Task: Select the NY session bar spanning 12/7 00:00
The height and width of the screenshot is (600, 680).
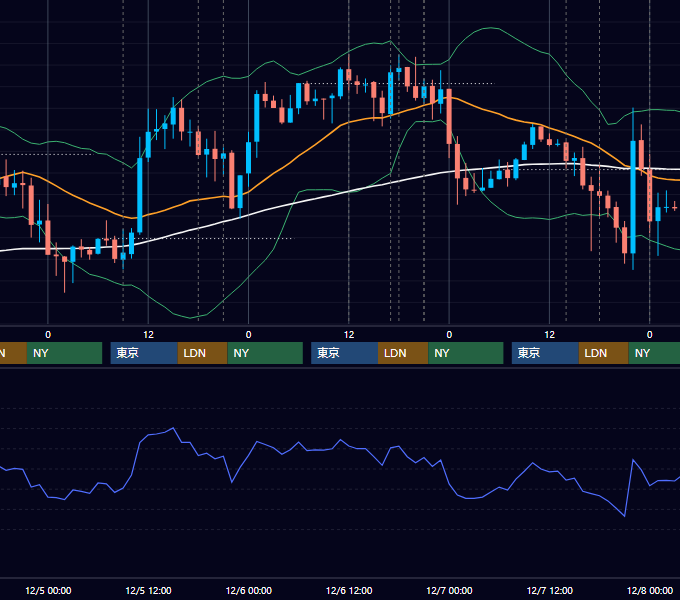Action: (x=465, y=353)
